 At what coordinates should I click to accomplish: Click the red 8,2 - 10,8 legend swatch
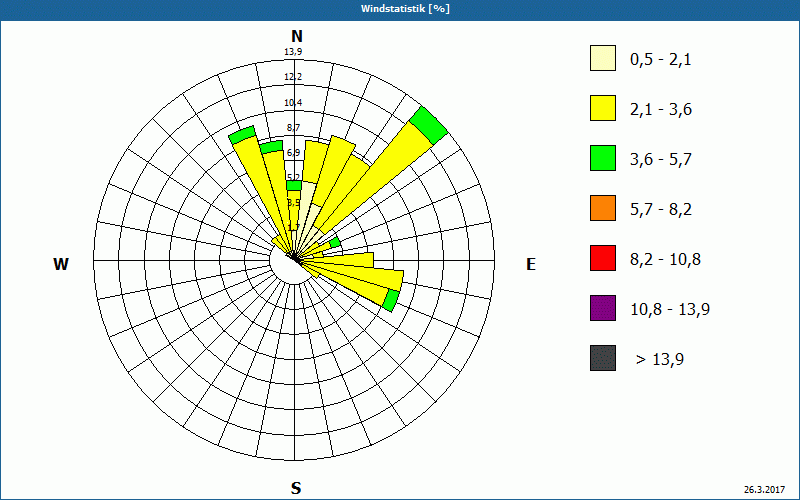coord(603,258)
